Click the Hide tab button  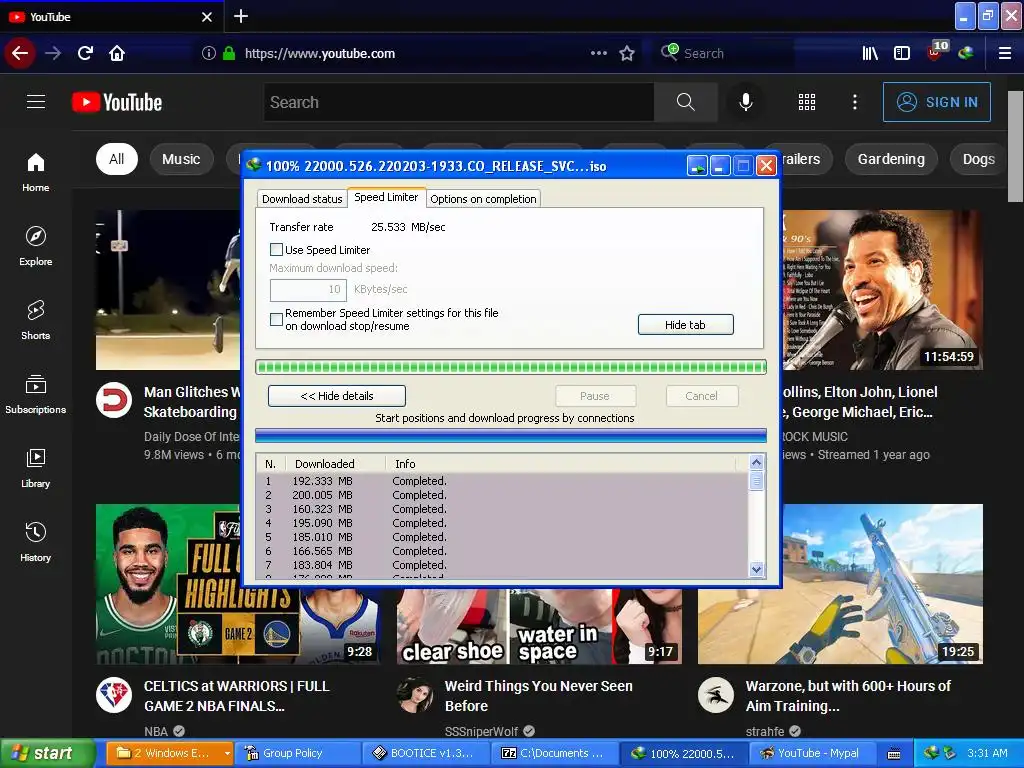685,325
